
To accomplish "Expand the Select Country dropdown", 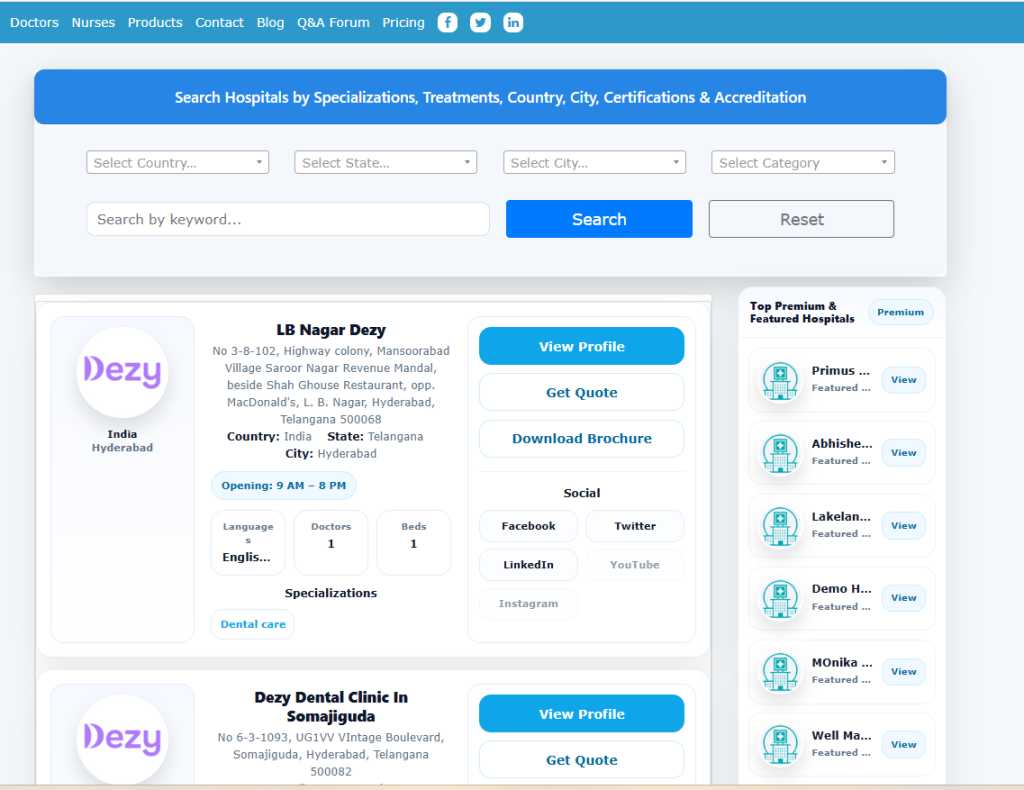I will 177,163.
